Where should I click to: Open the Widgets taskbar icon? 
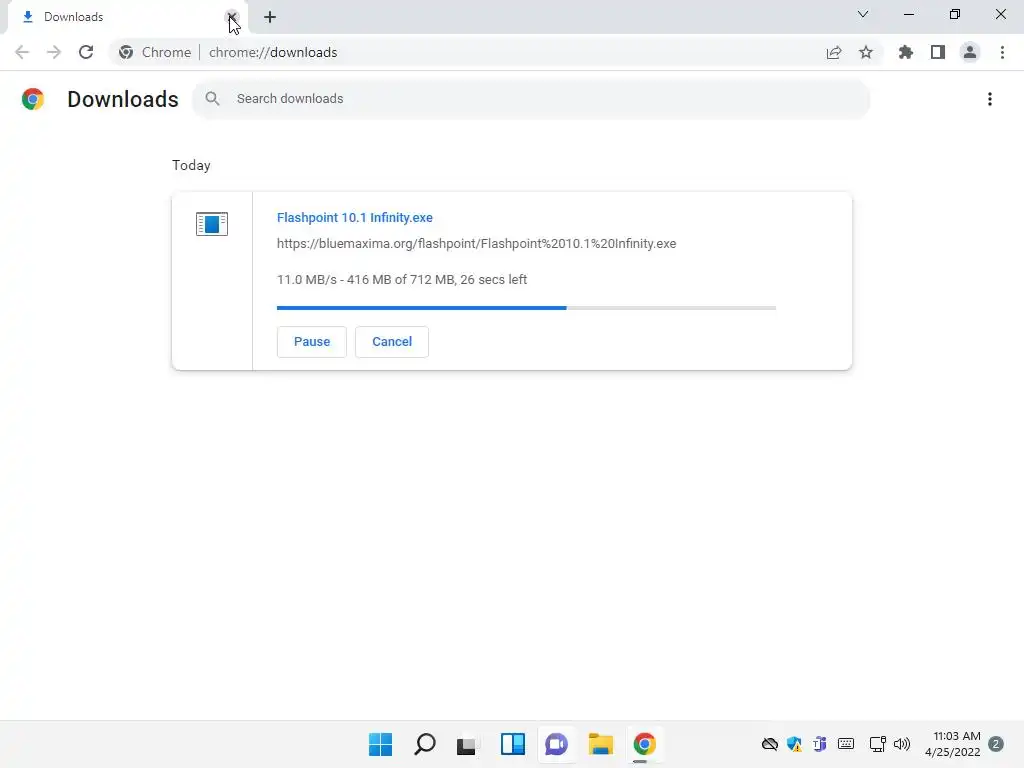513,744
